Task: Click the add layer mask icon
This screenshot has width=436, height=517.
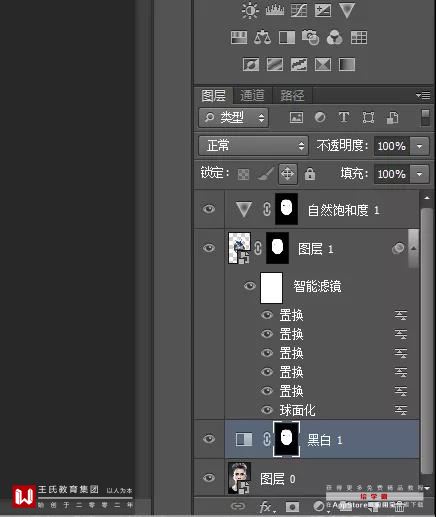Action: 292,507
